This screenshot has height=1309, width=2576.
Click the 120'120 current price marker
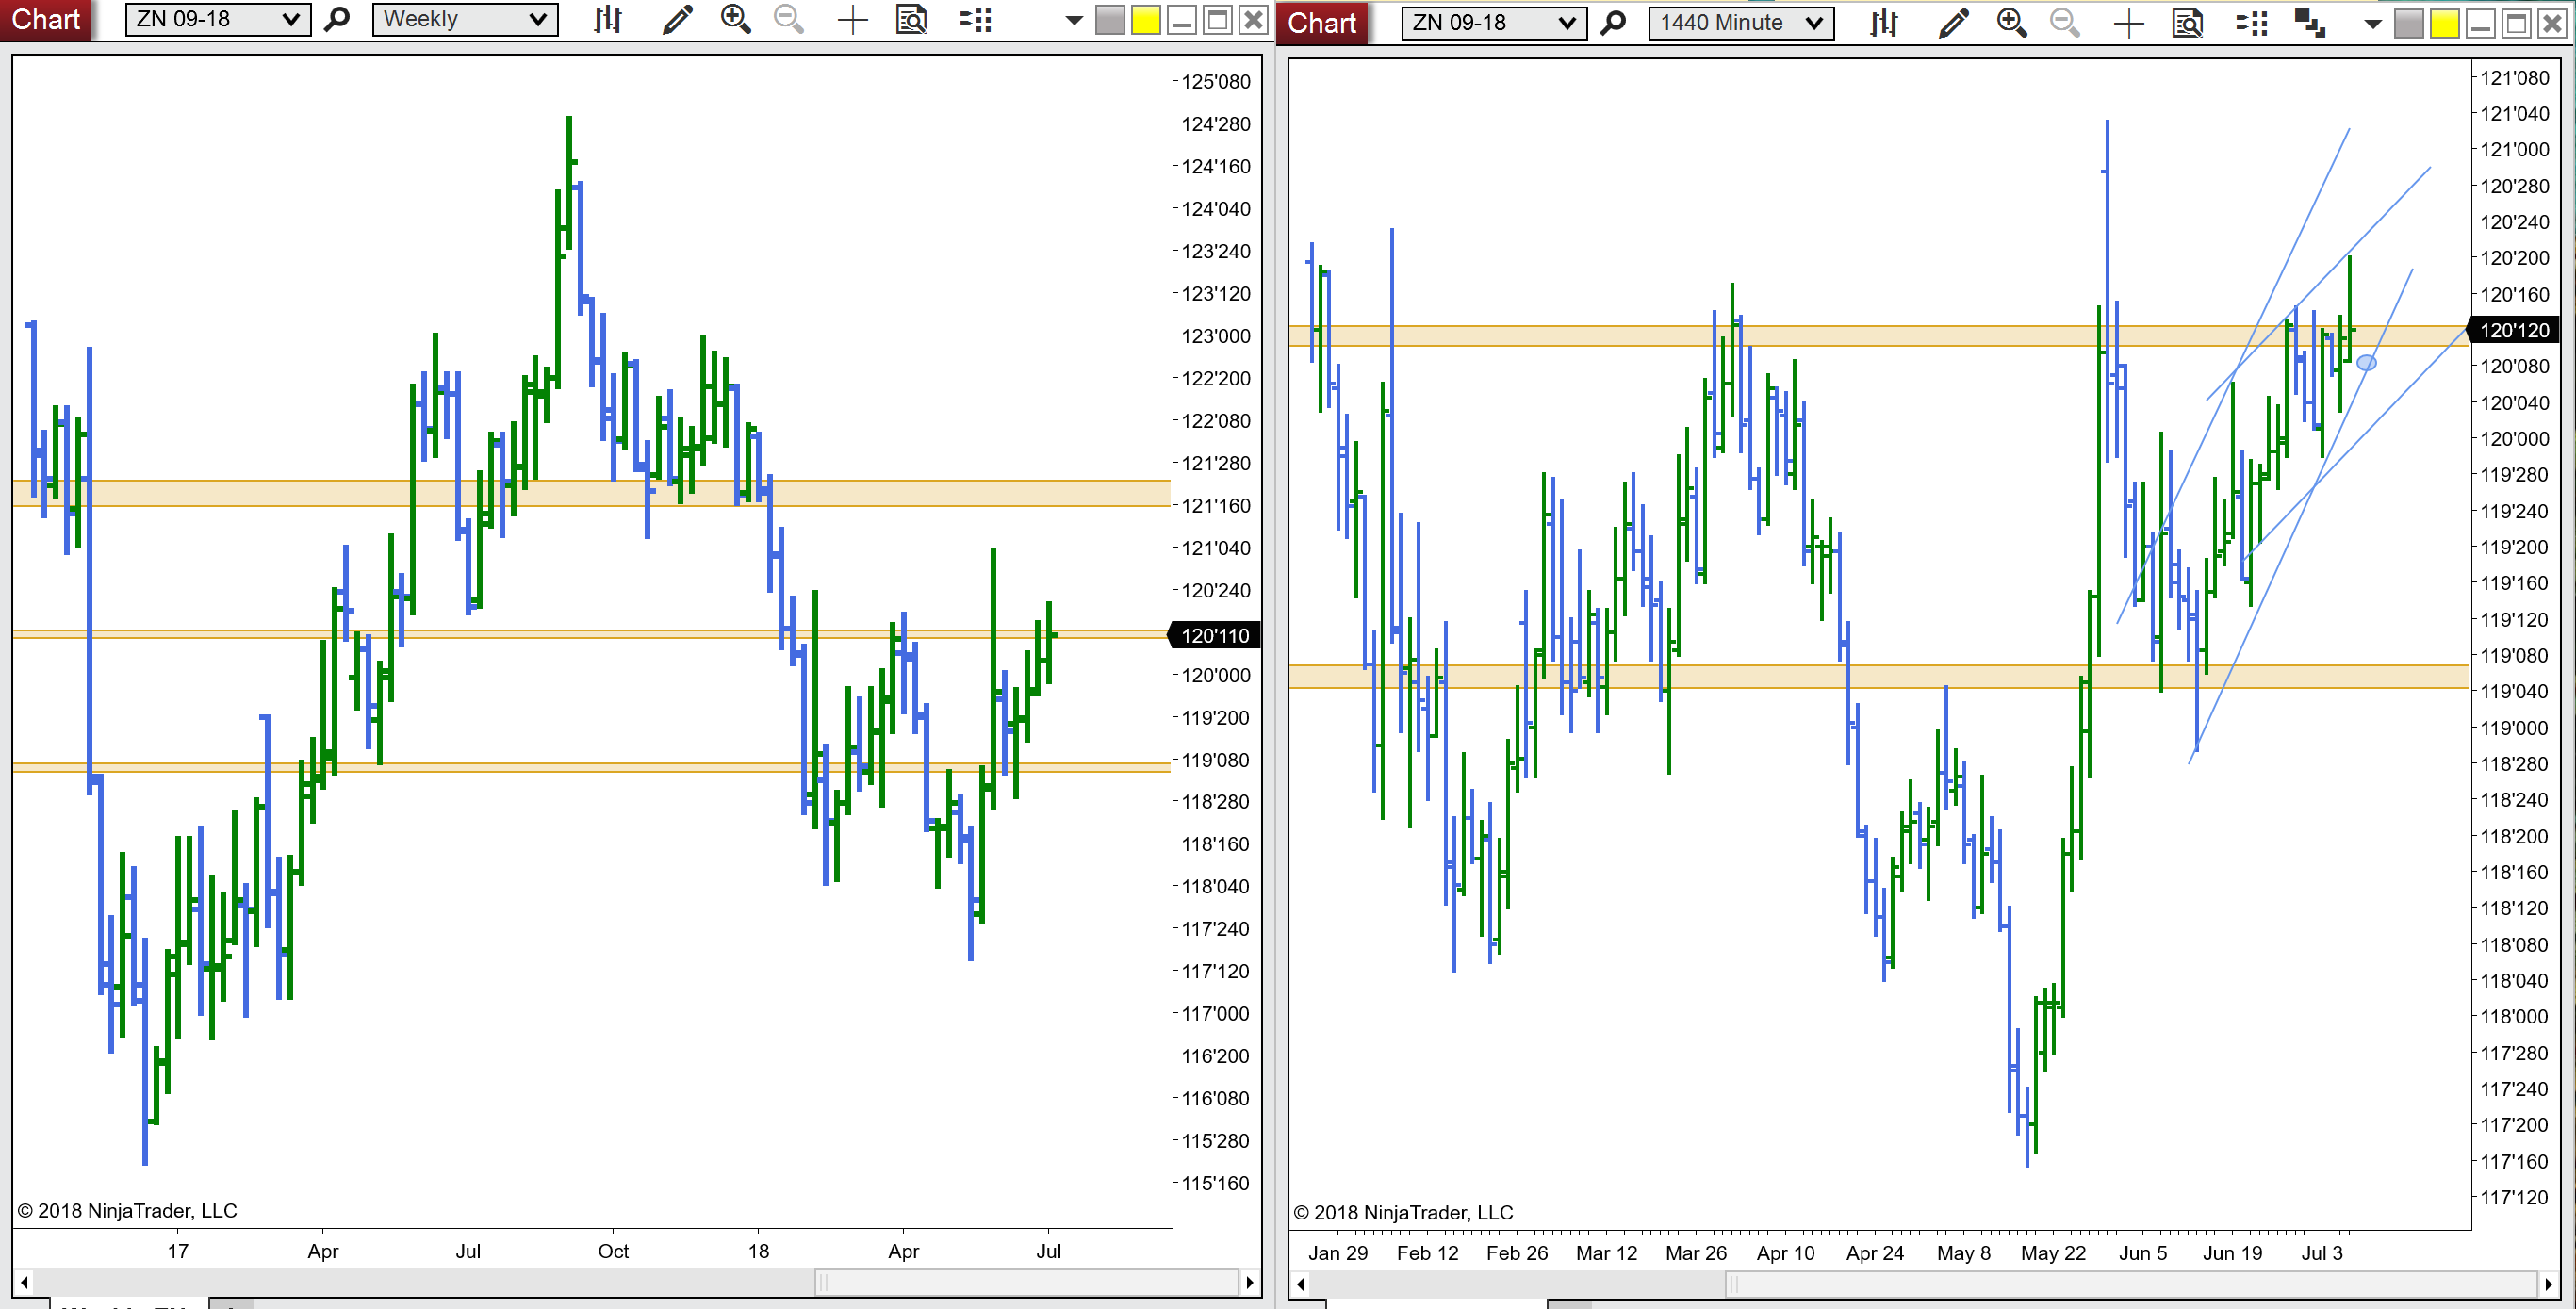tap(2514, 330)
